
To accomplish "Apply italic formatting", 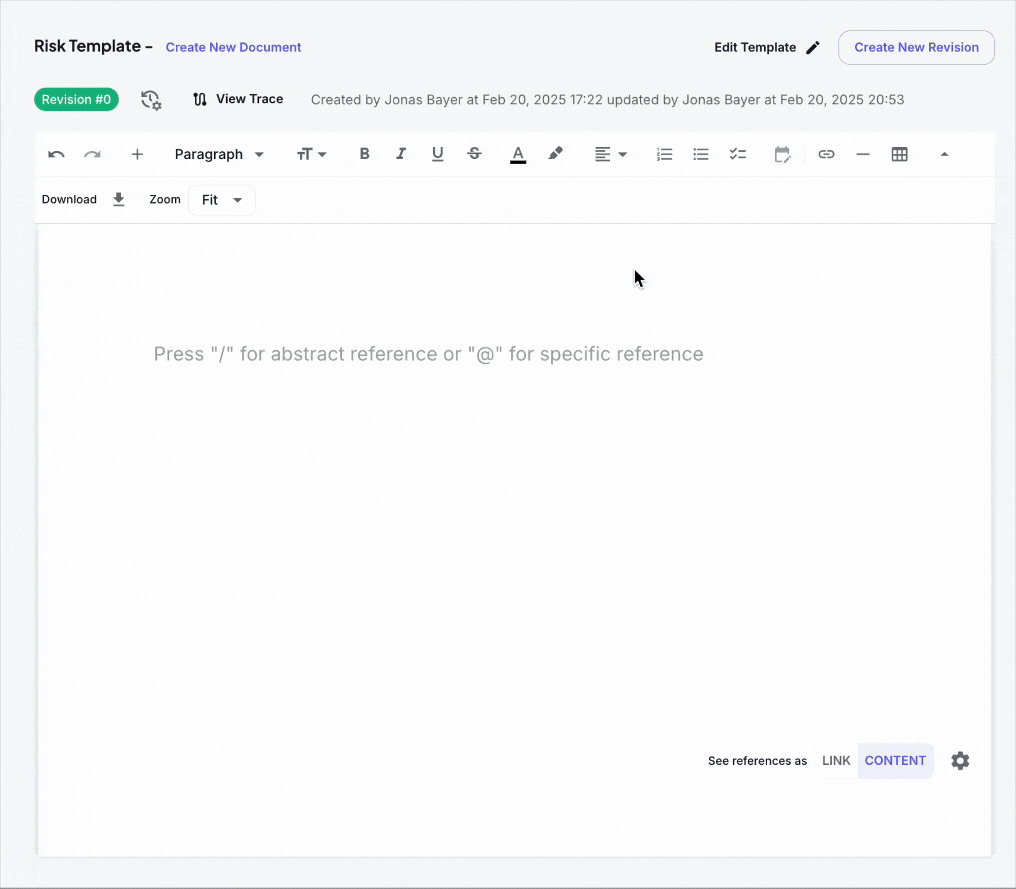I will (x=401, y=154).
